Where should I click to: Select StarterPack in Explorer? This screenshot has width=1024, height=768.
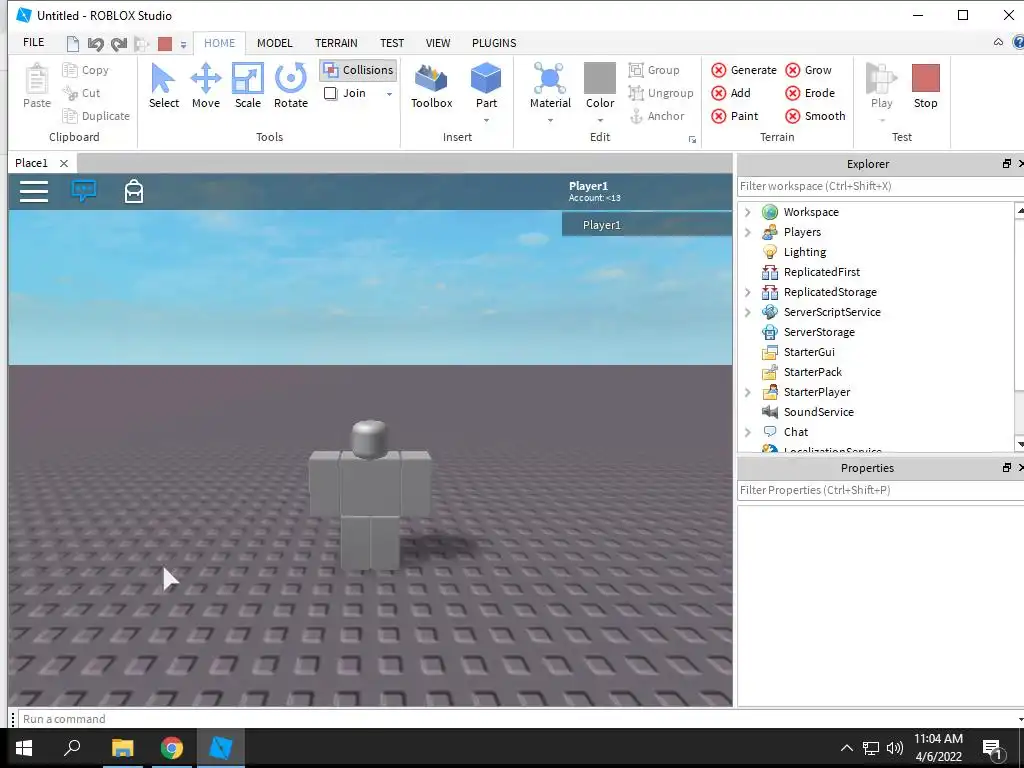(x=812, y=372)
